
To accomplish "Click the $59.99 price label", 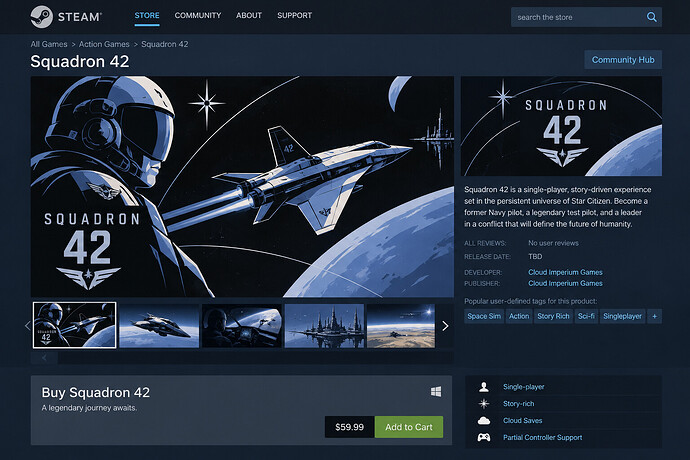I will coord(349,427).
